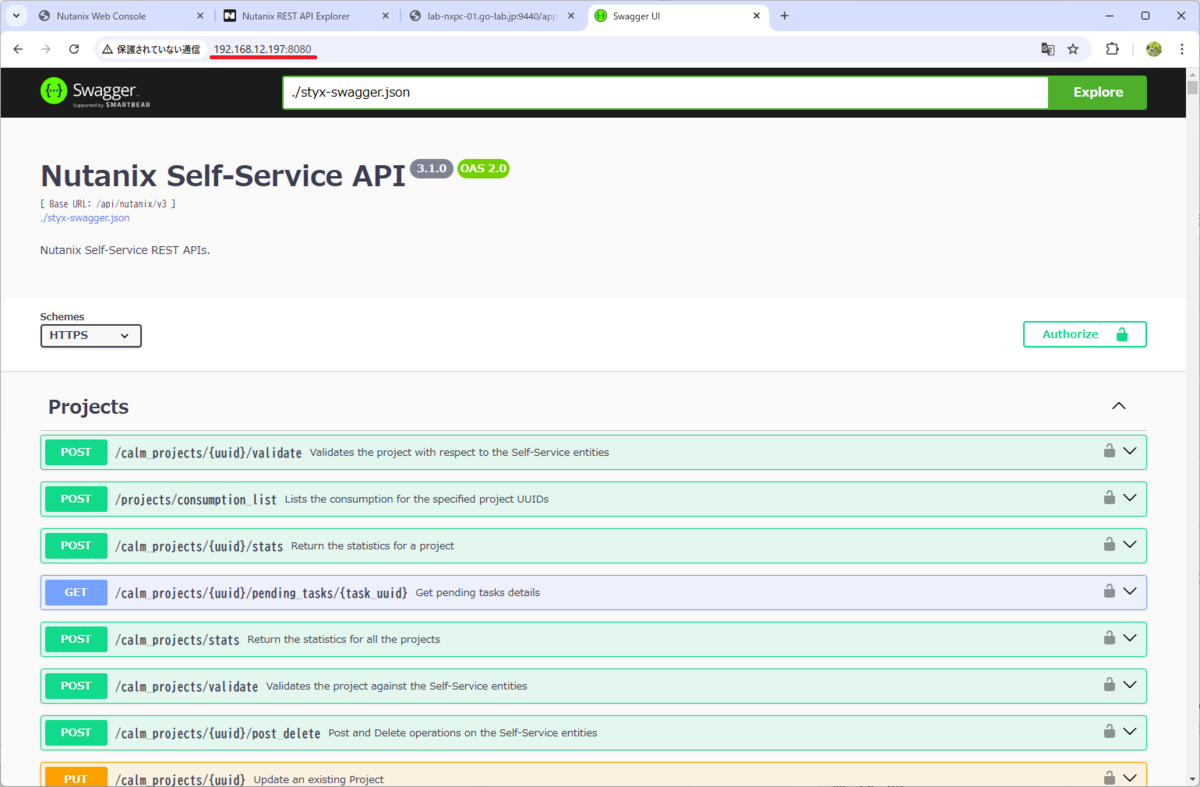Click the GET method badge
The image size is (1200, 787).
tap(76, 592)
